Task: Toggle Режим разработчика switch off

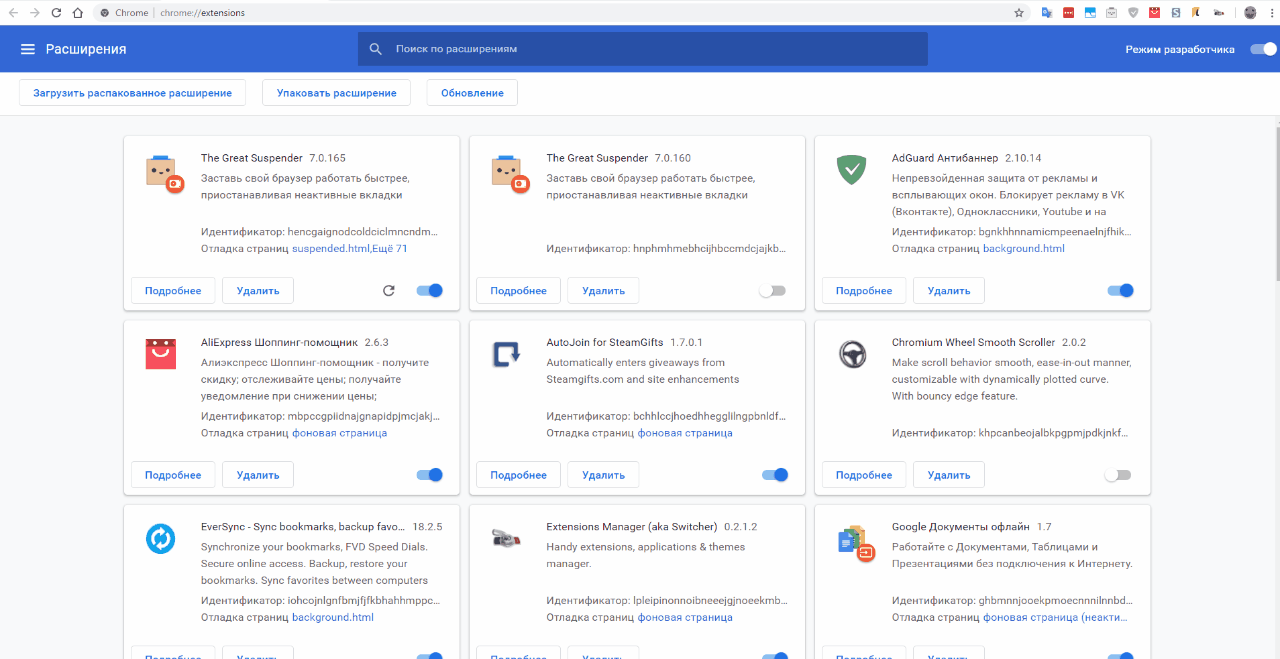Action: 1263,49
